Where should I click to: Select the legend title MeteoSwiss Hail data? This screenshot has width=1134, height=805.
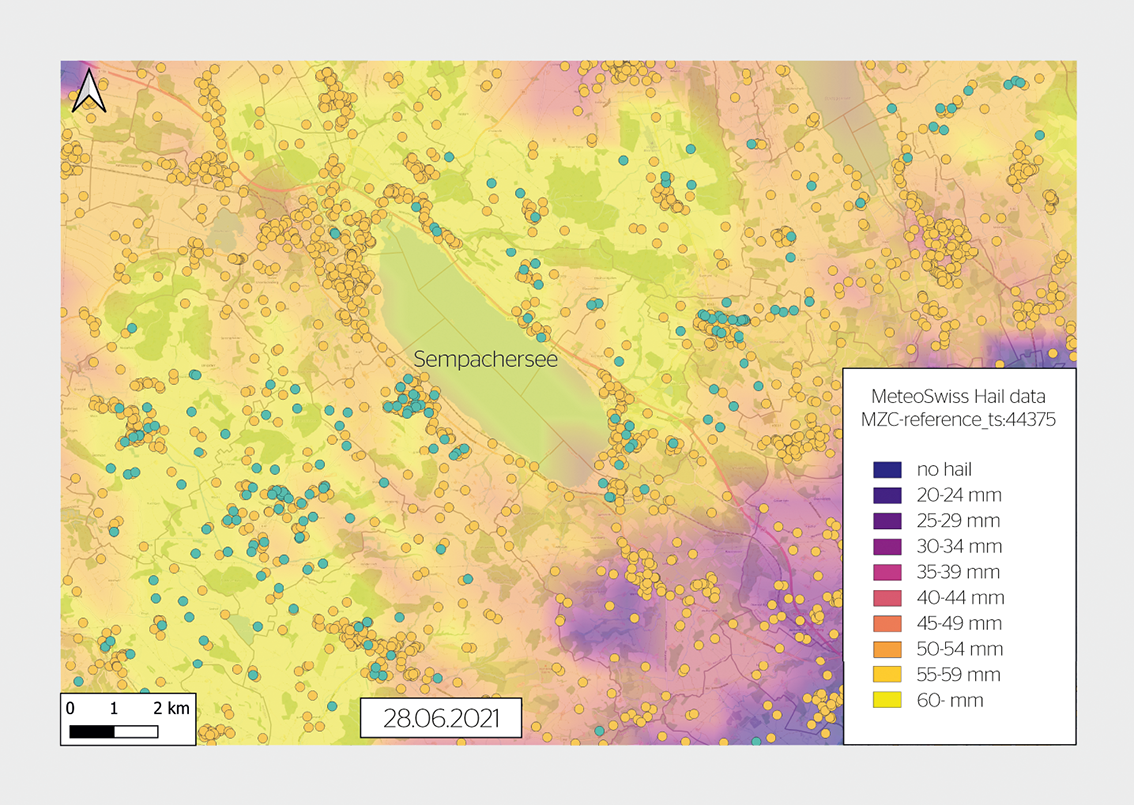pos(958,396)
